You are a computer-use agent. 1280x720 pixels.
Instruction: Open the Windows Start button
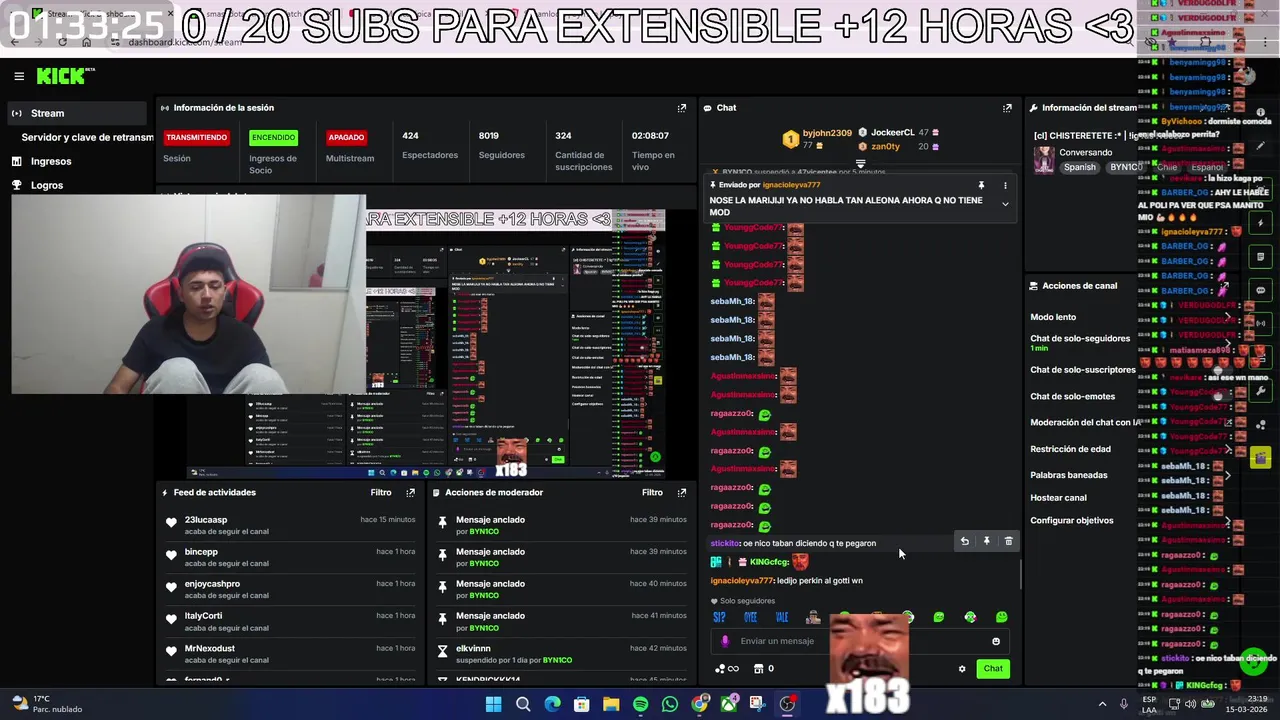[493, 704]
